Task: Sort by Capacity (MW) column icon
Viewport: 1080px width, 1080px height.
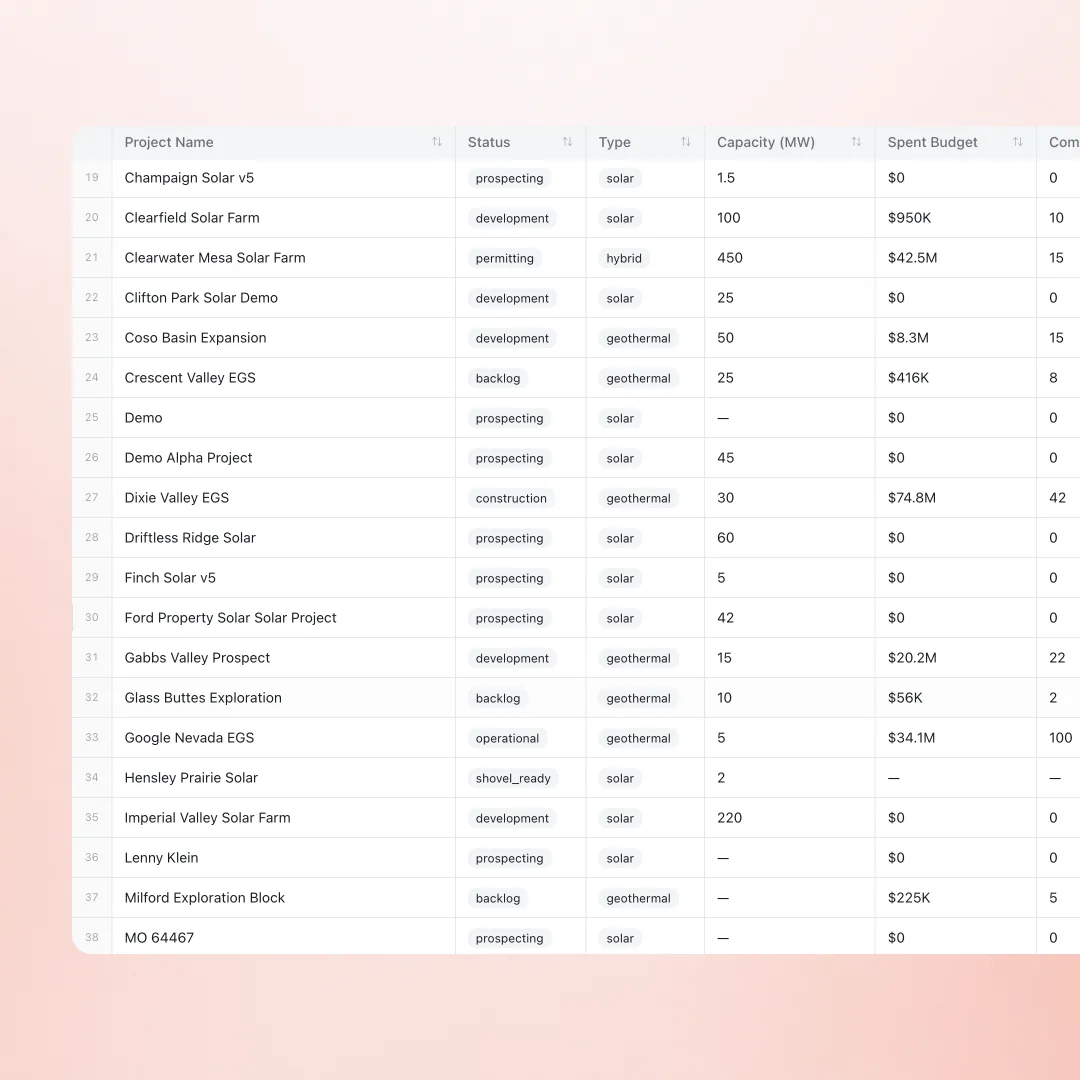Action: pos(856,142)
